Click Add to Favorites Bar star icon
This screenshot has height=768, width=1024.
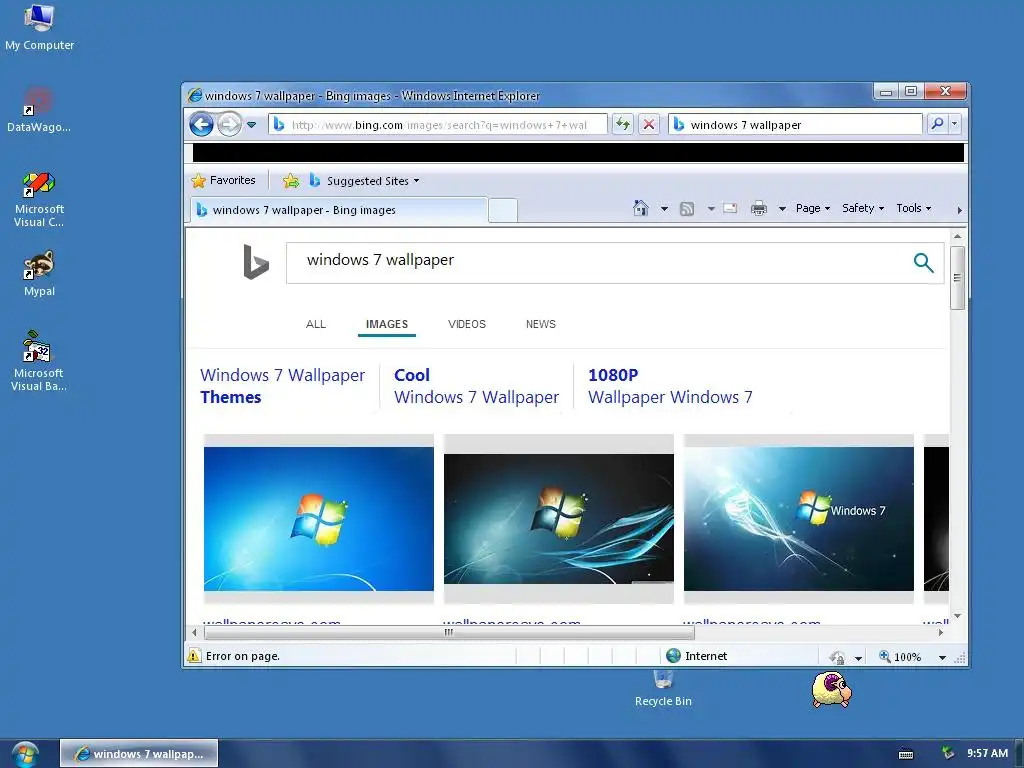[291, 181]
